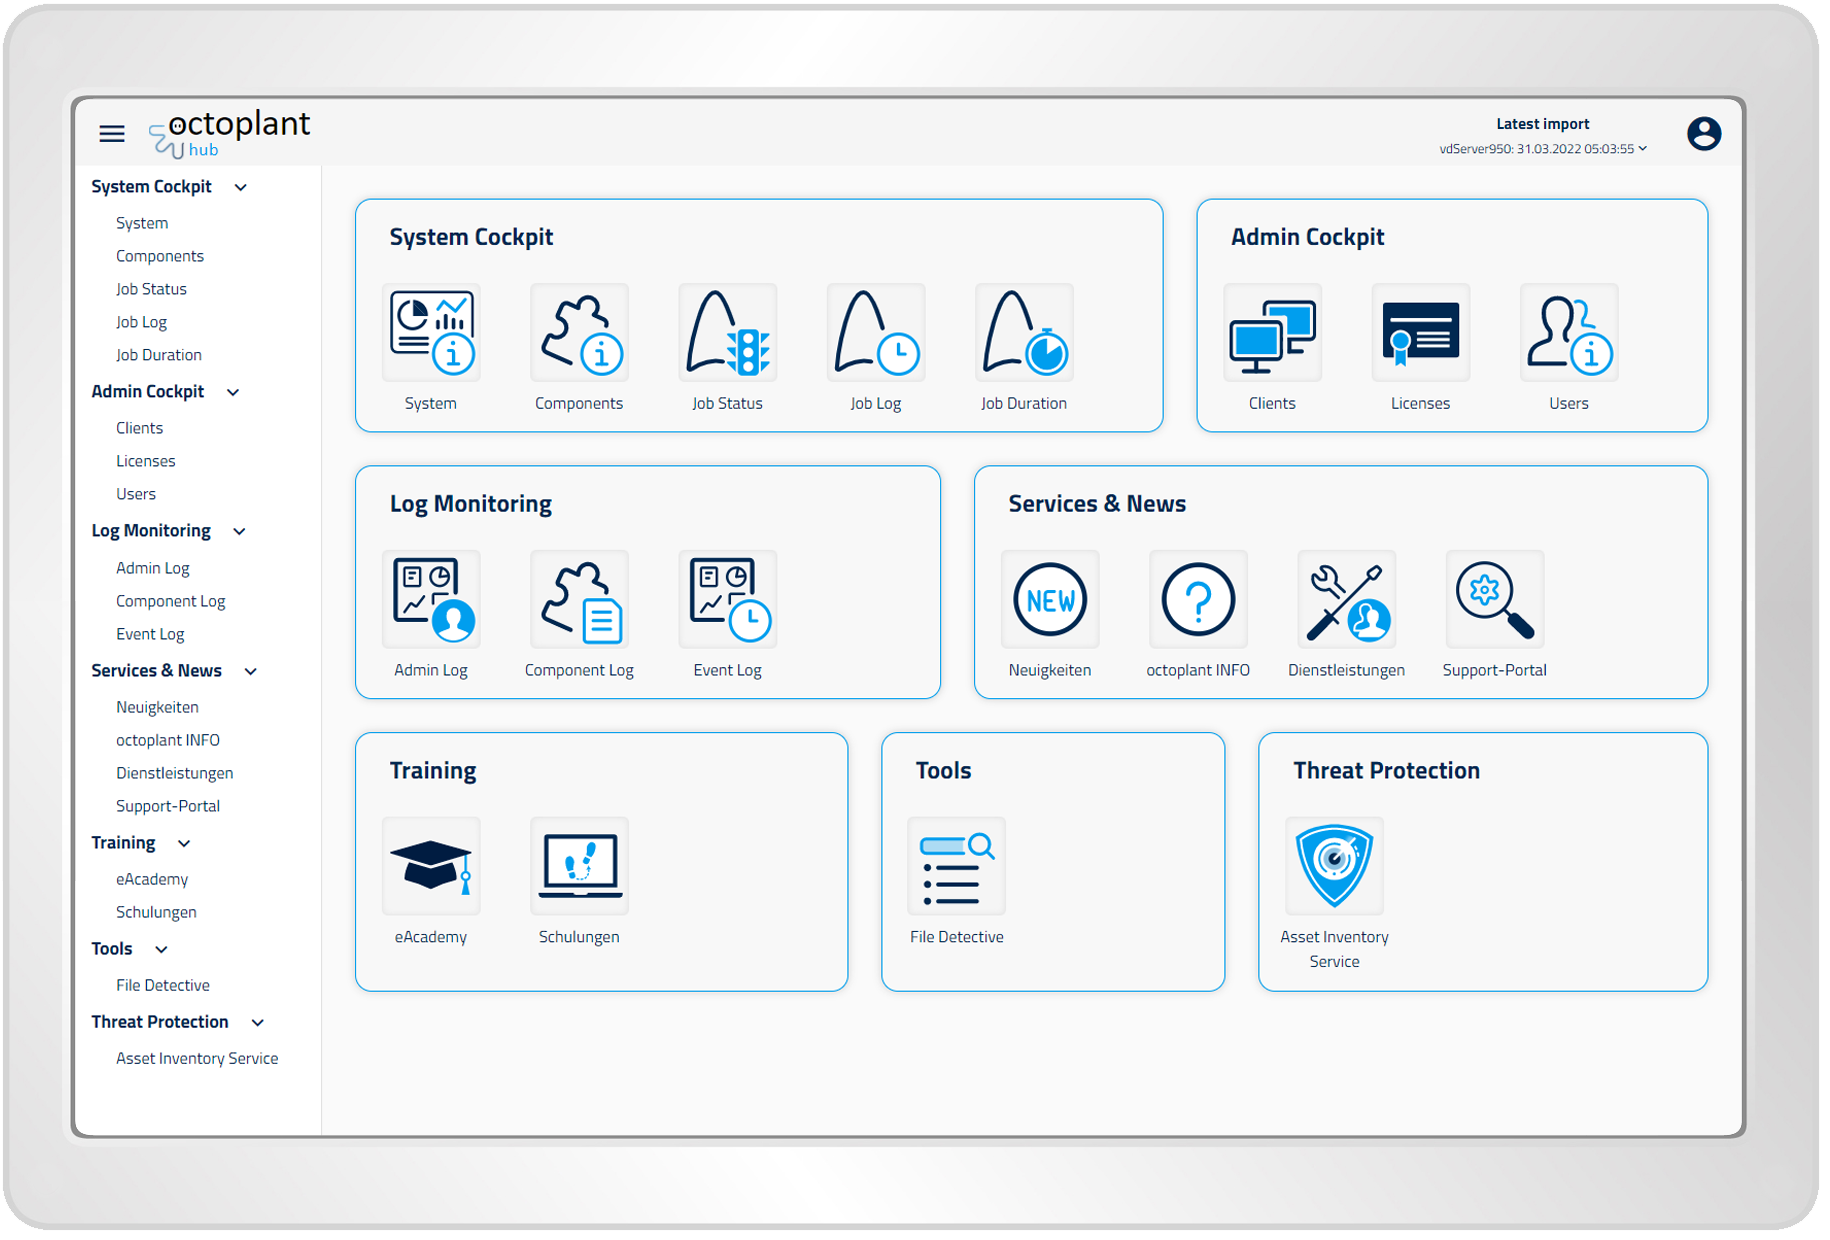1830x1240 pixels.
Task: Collapse the Log Monitoring sidebar section
Action: (x=239, y=531)
